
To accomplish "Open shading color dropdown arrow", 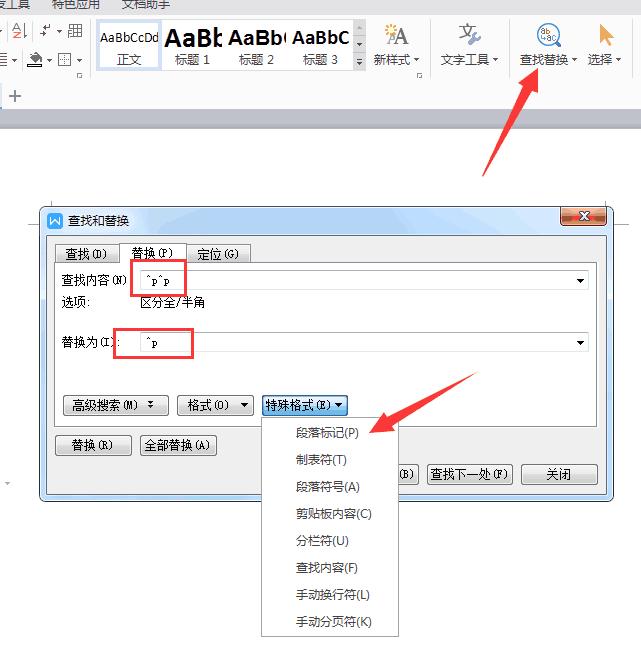I will pyautogui.click(x=49, y=60).
